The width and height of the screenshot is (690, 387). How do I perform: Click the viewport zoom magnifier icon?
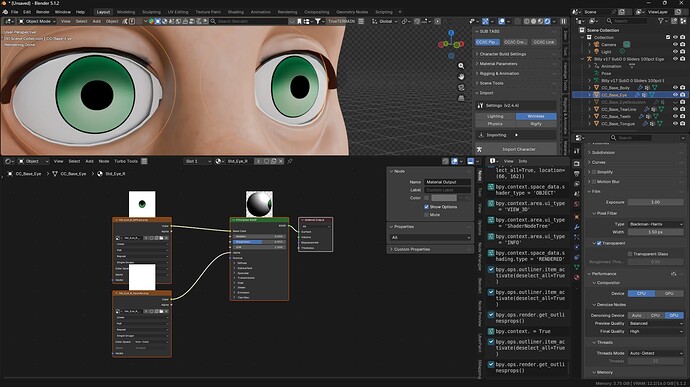tap(461, 66)
